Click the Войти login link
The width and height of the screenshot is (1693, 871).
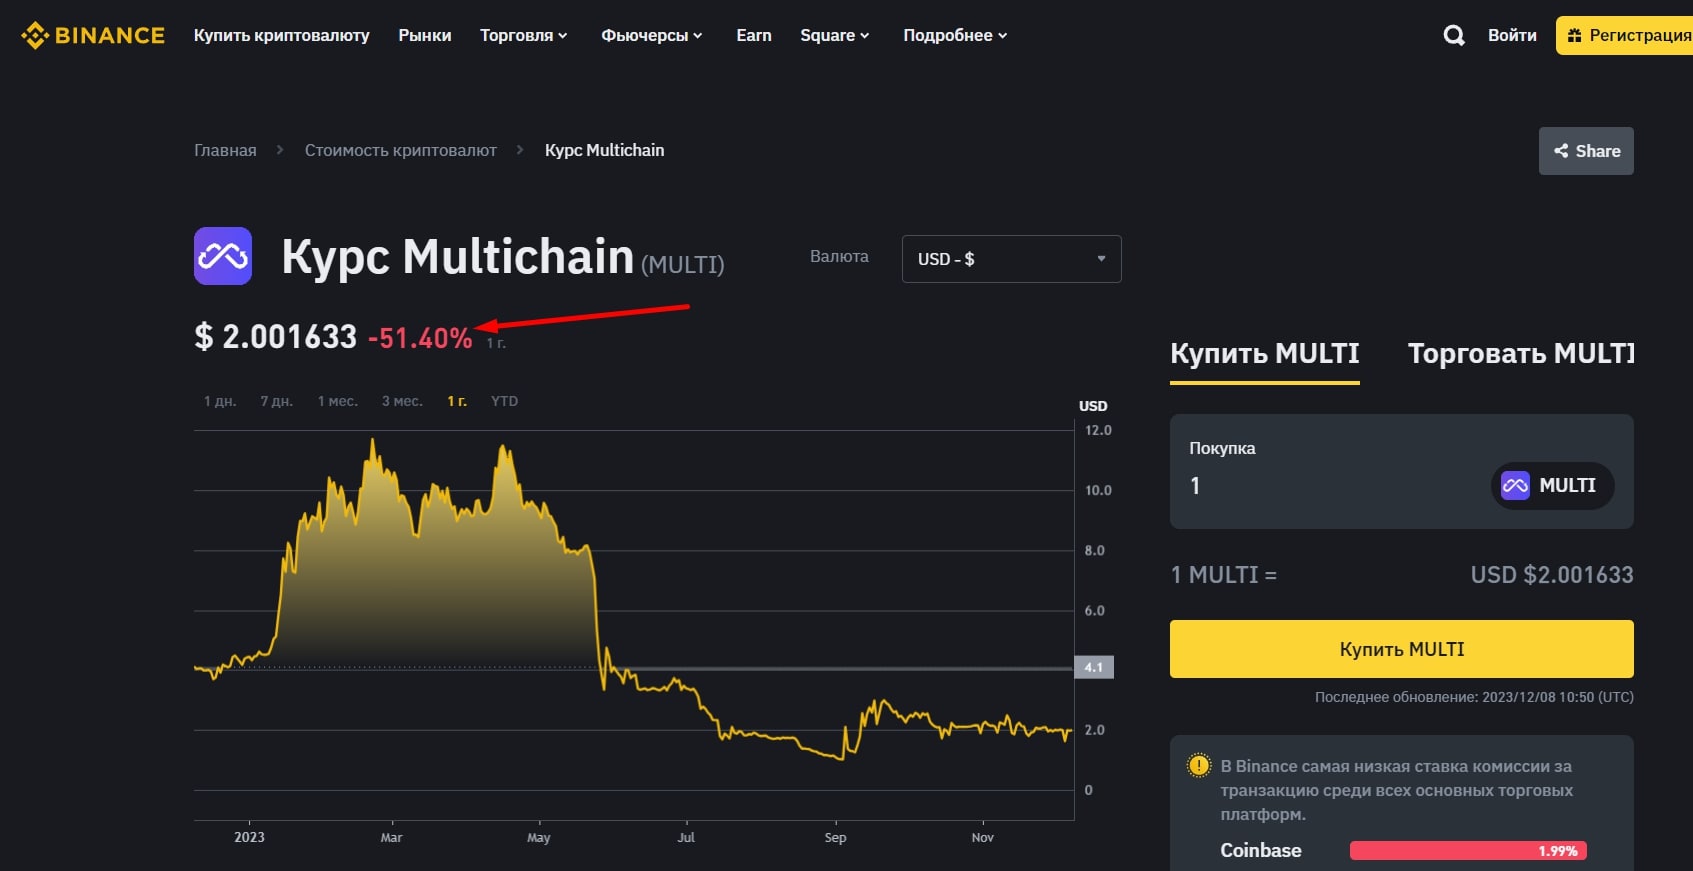click(1512, 35)
